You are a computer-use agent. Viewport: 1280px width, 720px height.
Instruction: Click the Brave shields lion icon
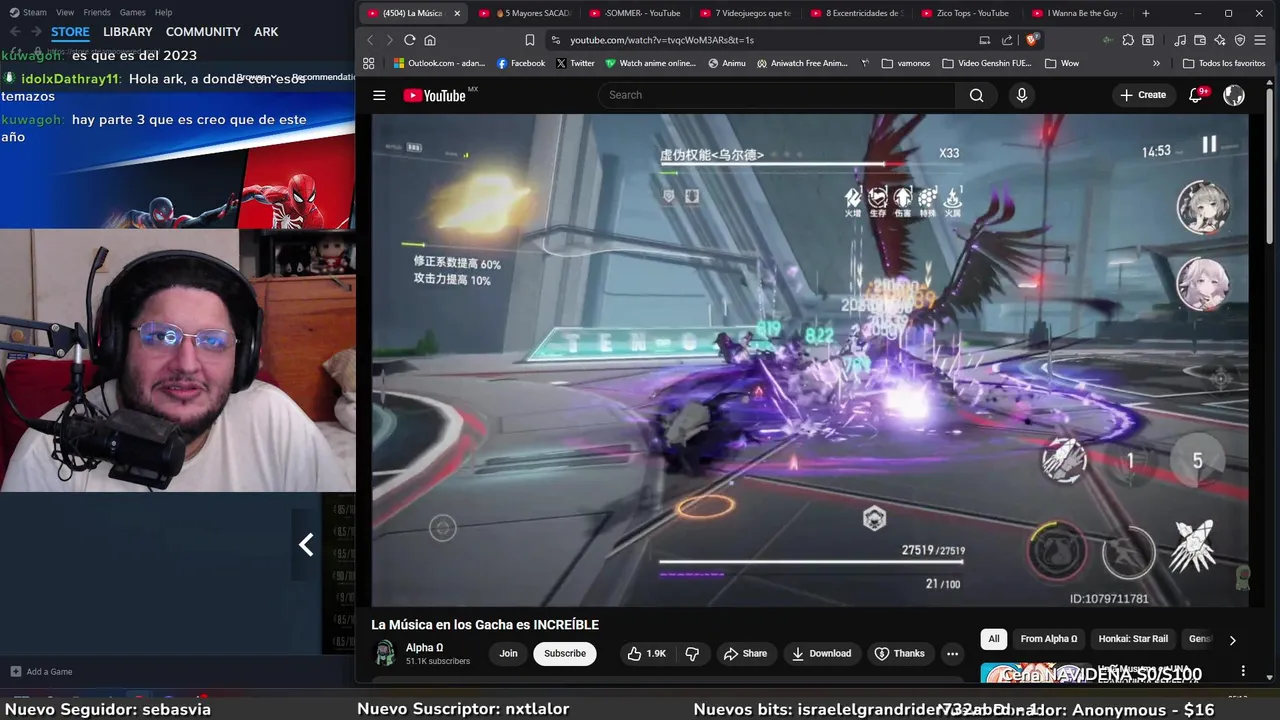1033,40
